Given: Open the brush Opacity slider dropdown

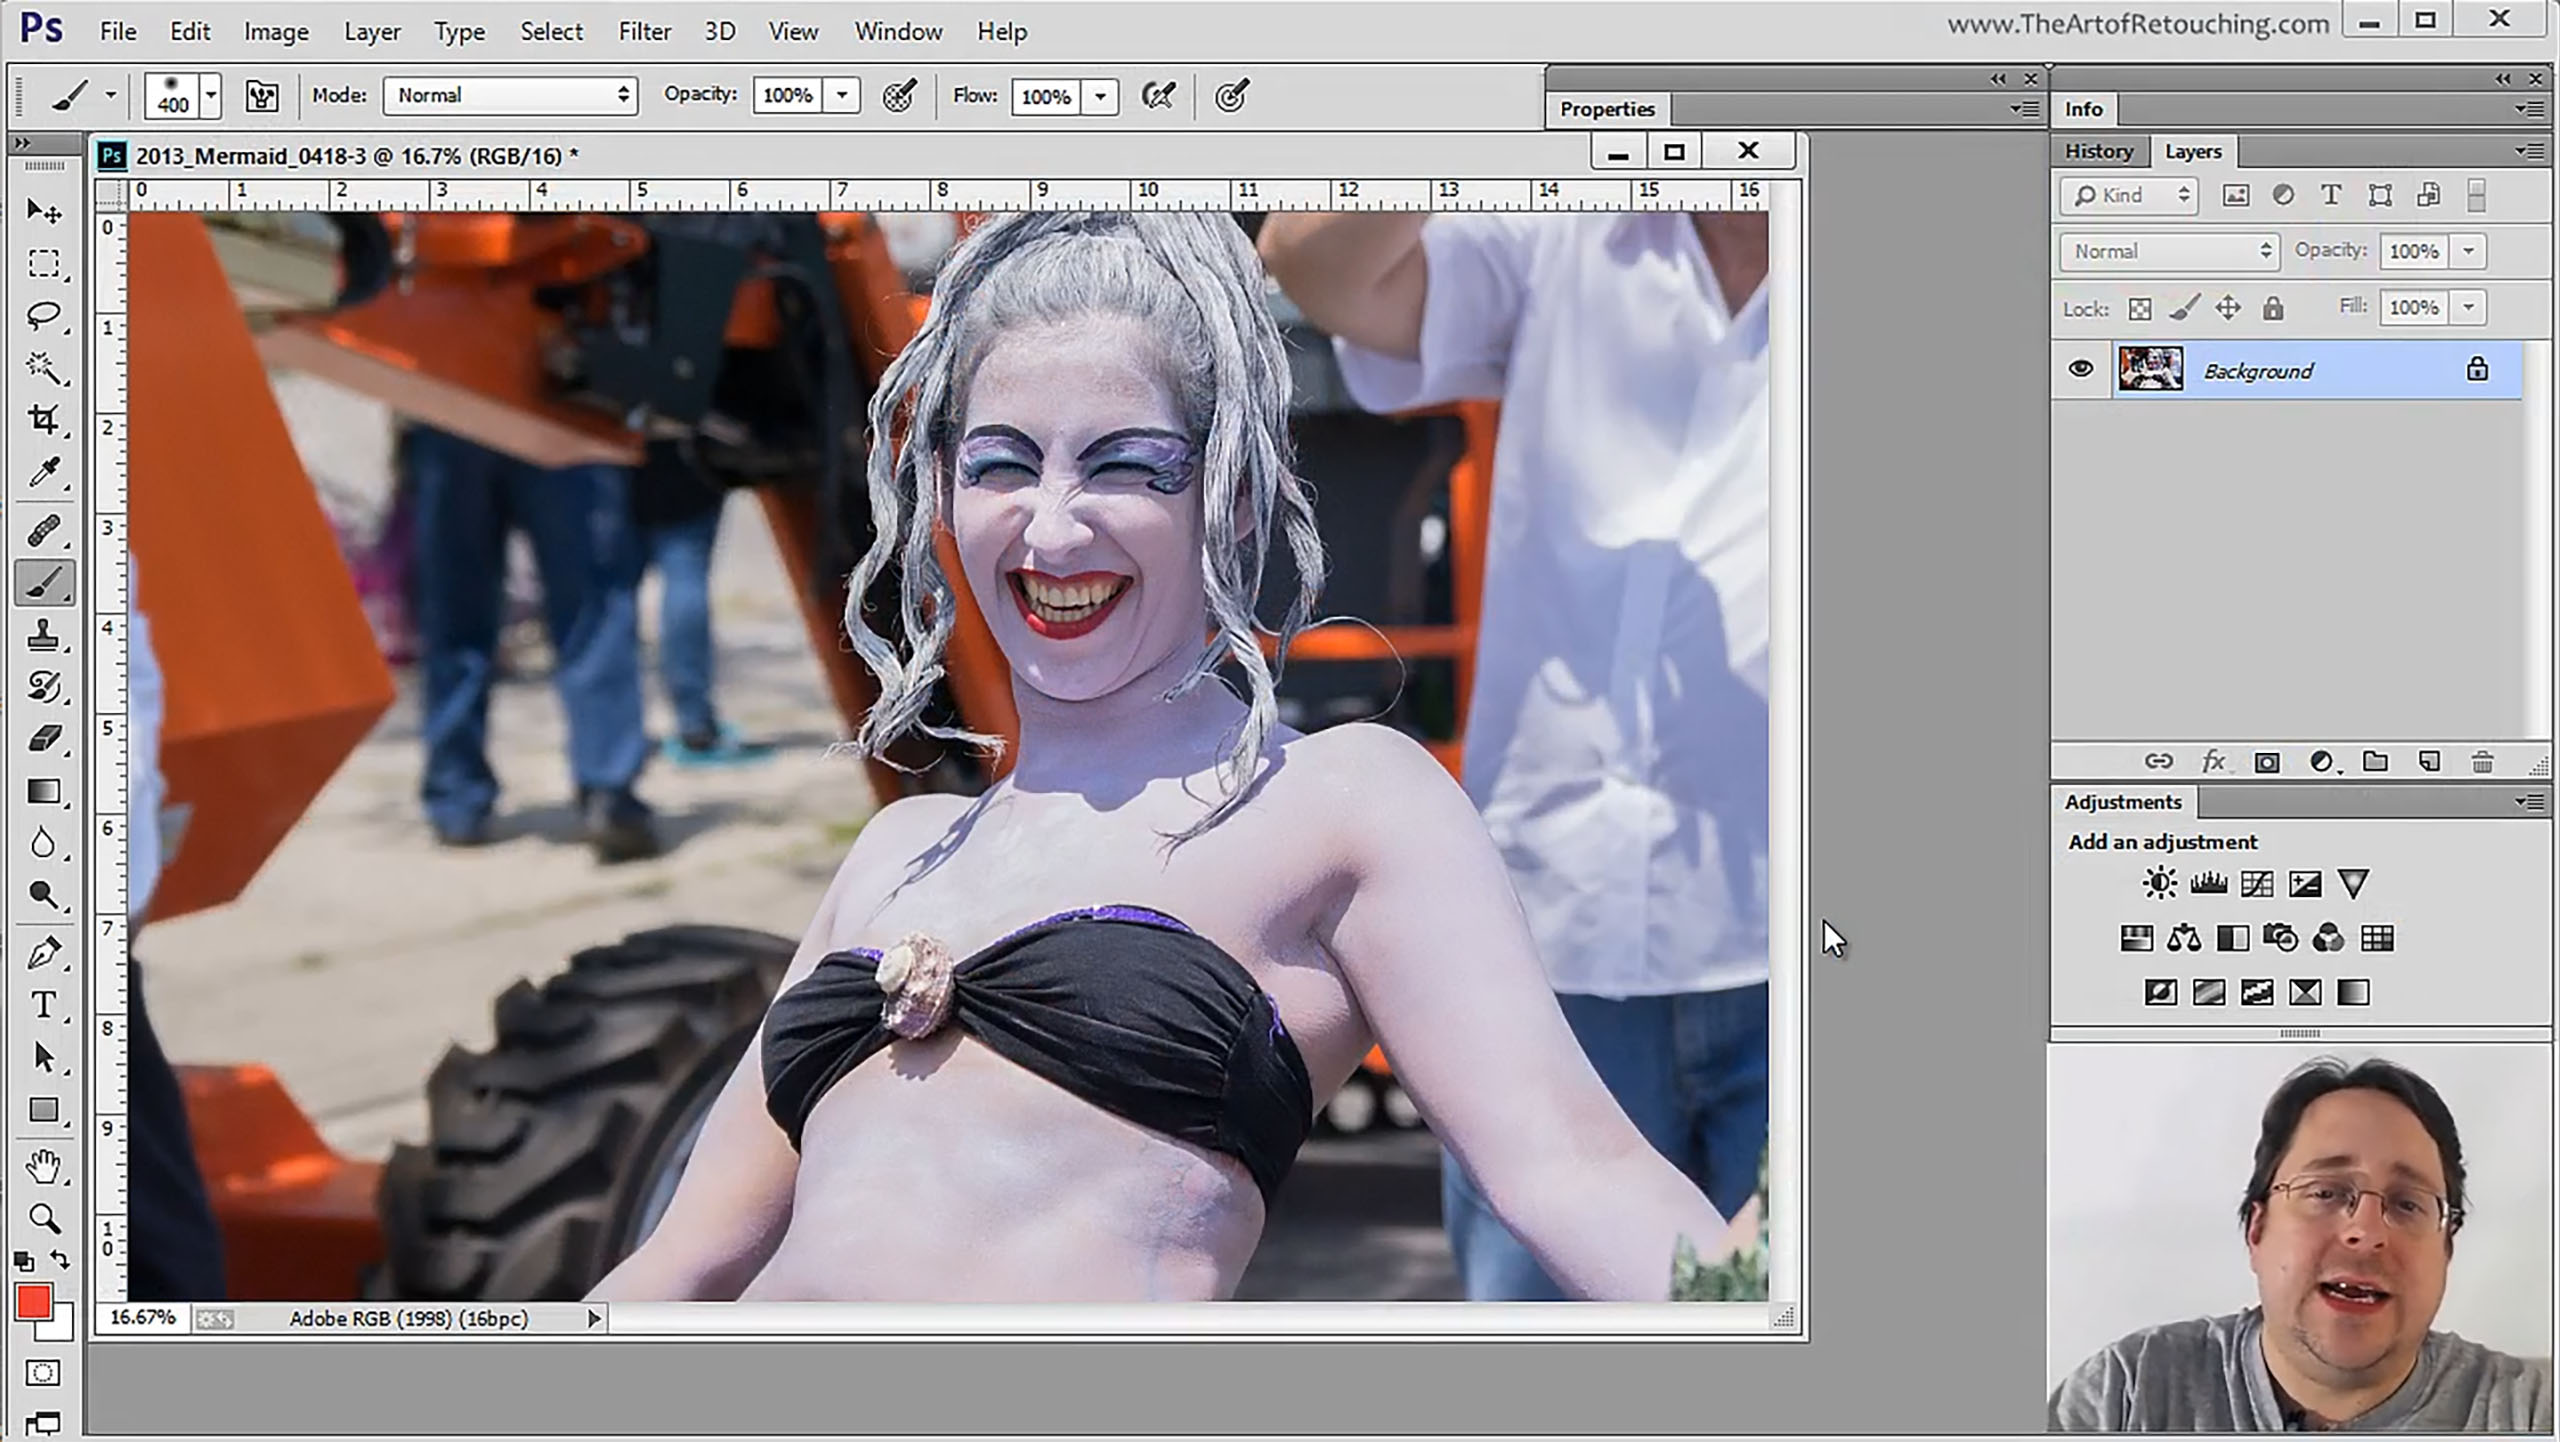Looking at the screenshot, I should coord(843,96).
